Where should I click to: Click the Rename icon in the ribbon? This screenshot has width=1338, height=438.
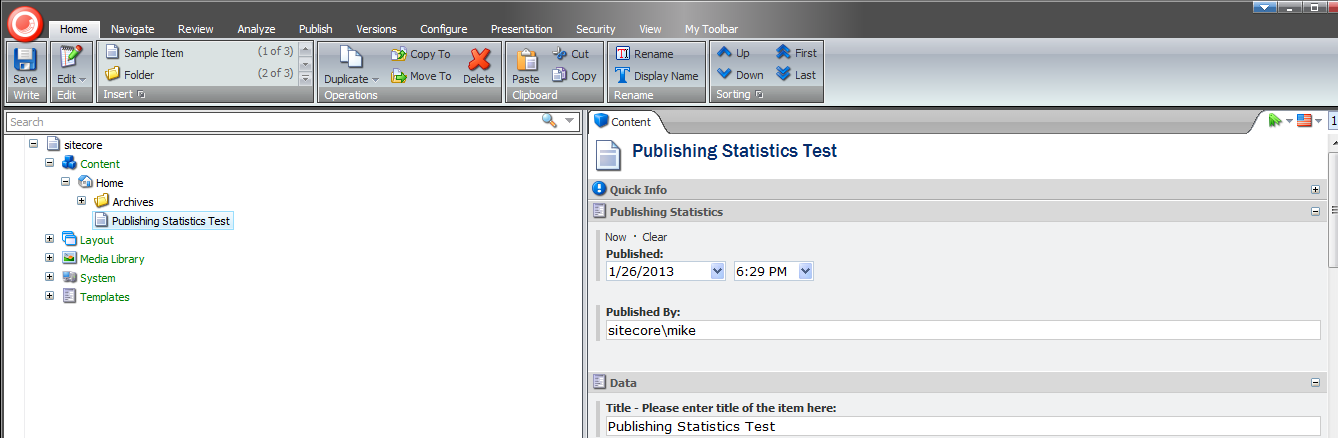click(623, 54)
